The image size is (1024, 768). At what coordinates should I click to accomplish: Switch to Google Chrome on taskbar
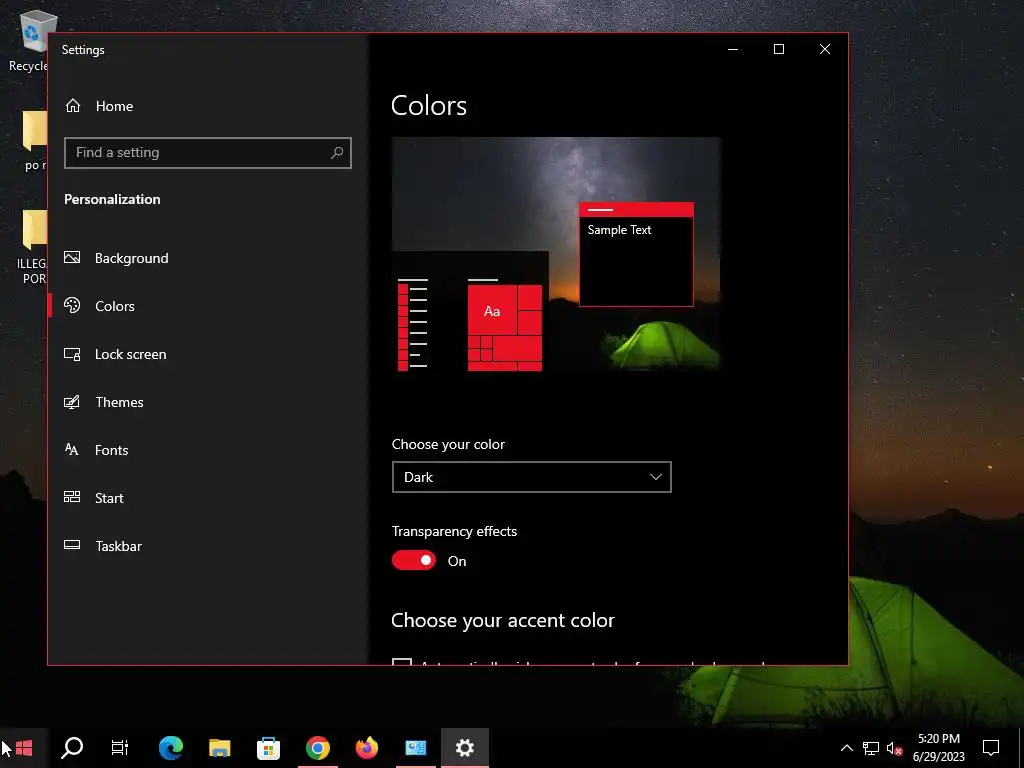coord(317,748)
